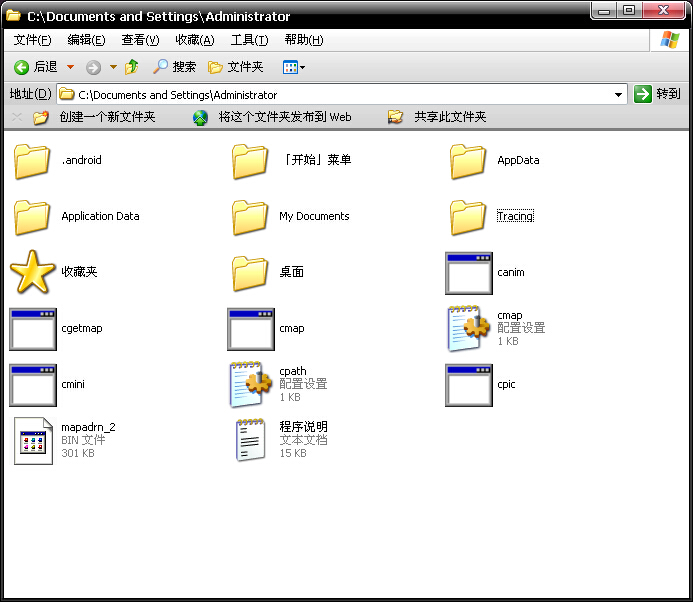Screen dimensions: 693x602
Task: Select the Favorites (收藏夹) star icon
Action: tap(32, 272)
